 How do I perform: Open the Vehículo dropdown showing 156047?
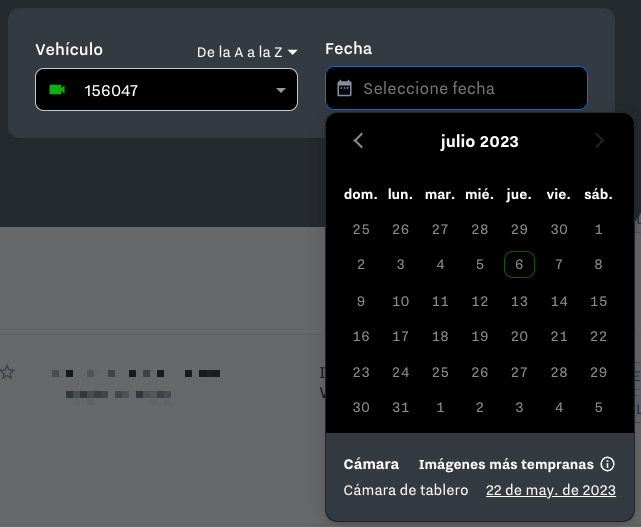click(166, 90)
